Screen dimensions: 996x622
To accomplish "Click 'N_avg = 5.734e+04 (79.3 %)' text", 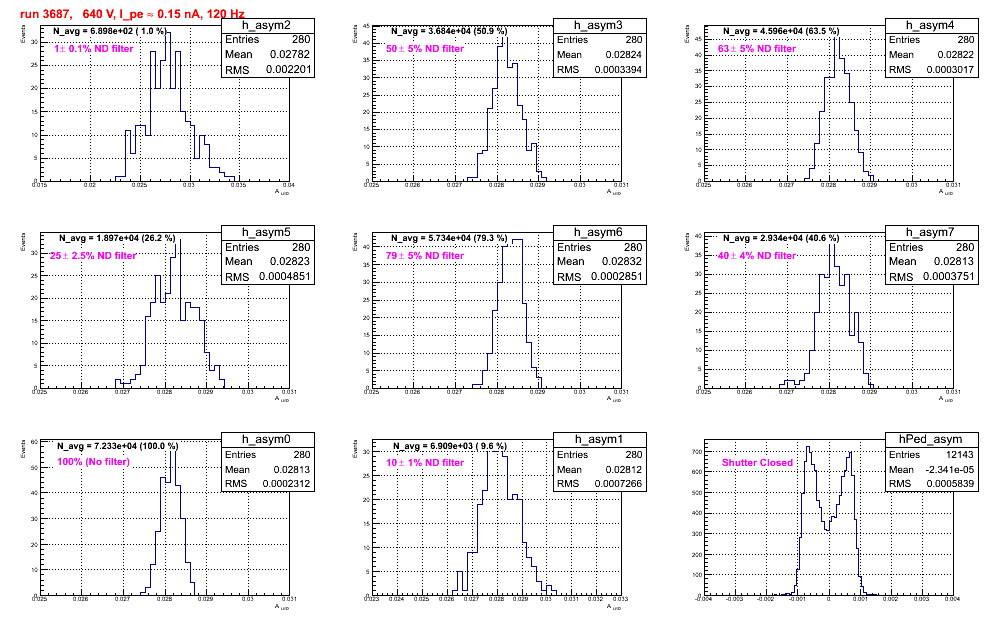I will tap(449, 238).
